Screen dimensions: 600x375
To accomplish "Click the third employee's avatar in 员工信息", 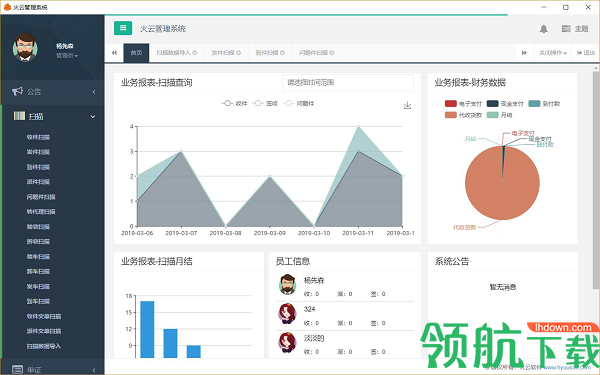I will pyautogui.click(x=287, y=342).
